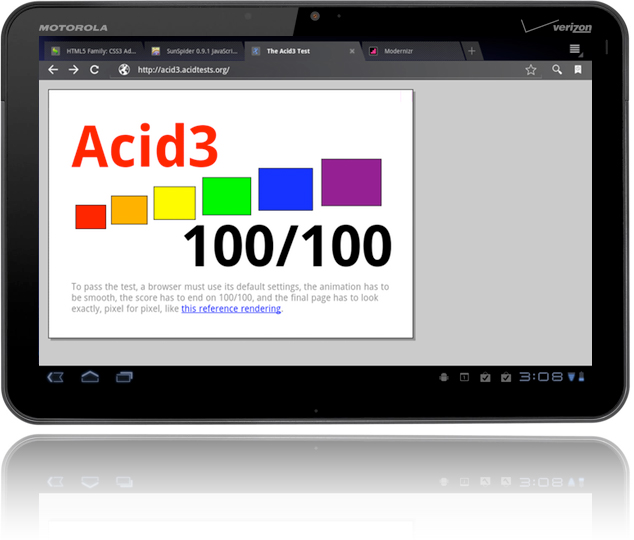Open the calendar notification icon

pyautogui.click(x=466, y=379)
